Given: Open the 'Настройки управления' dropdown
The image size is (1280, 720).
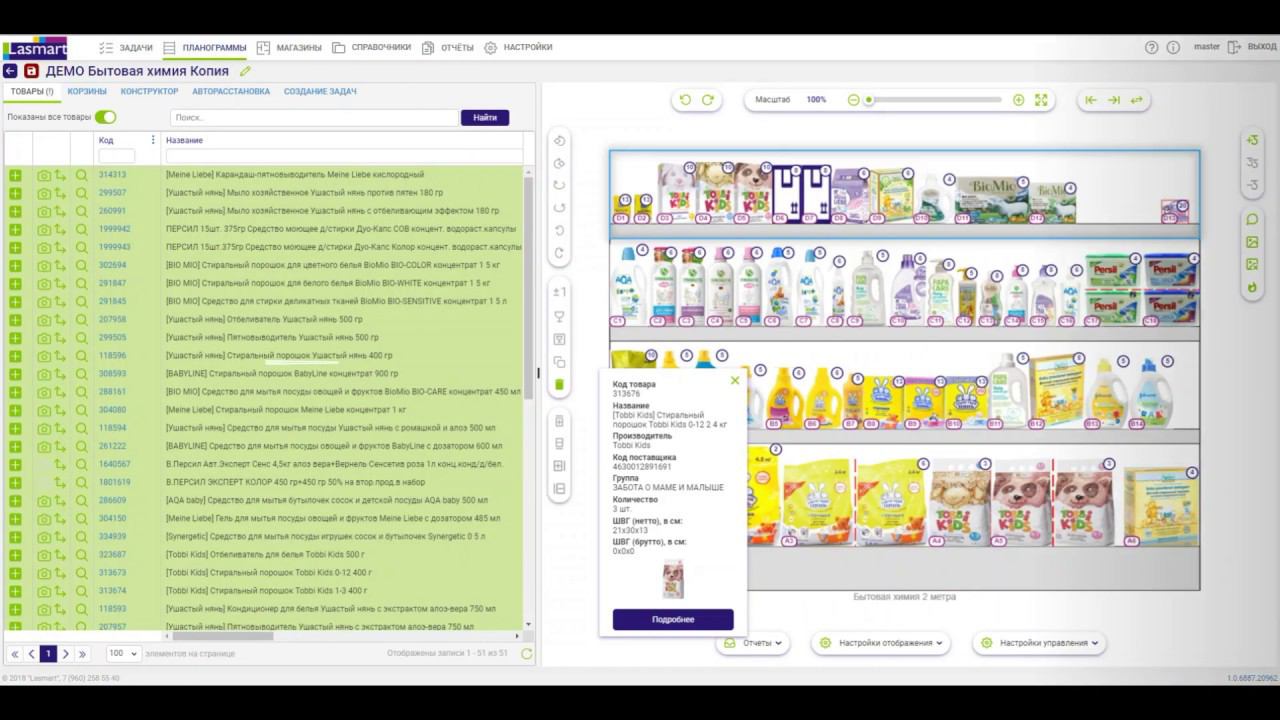Looking at the screenshot, I should (x=1040, y=643).
